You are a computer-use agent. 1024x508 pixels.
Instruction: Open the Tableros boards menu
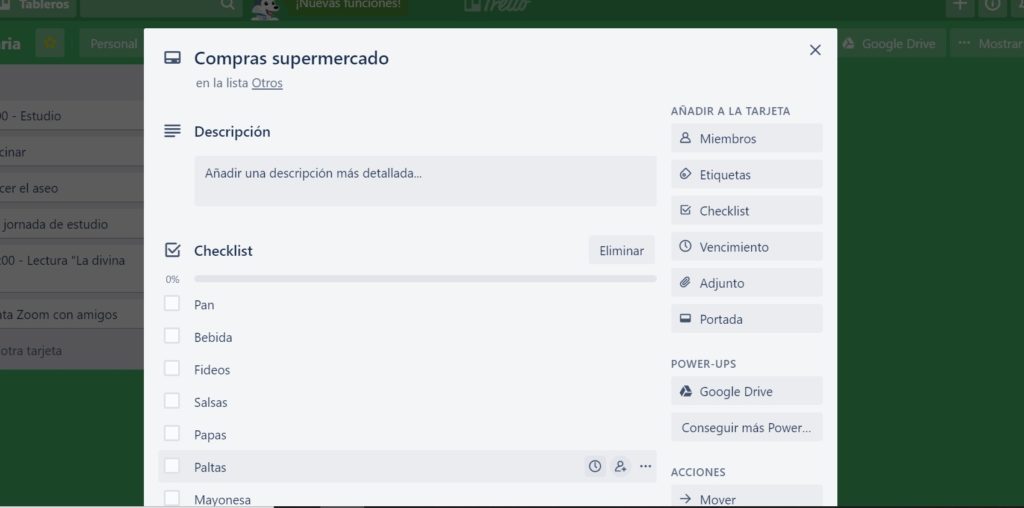[36, 6]
